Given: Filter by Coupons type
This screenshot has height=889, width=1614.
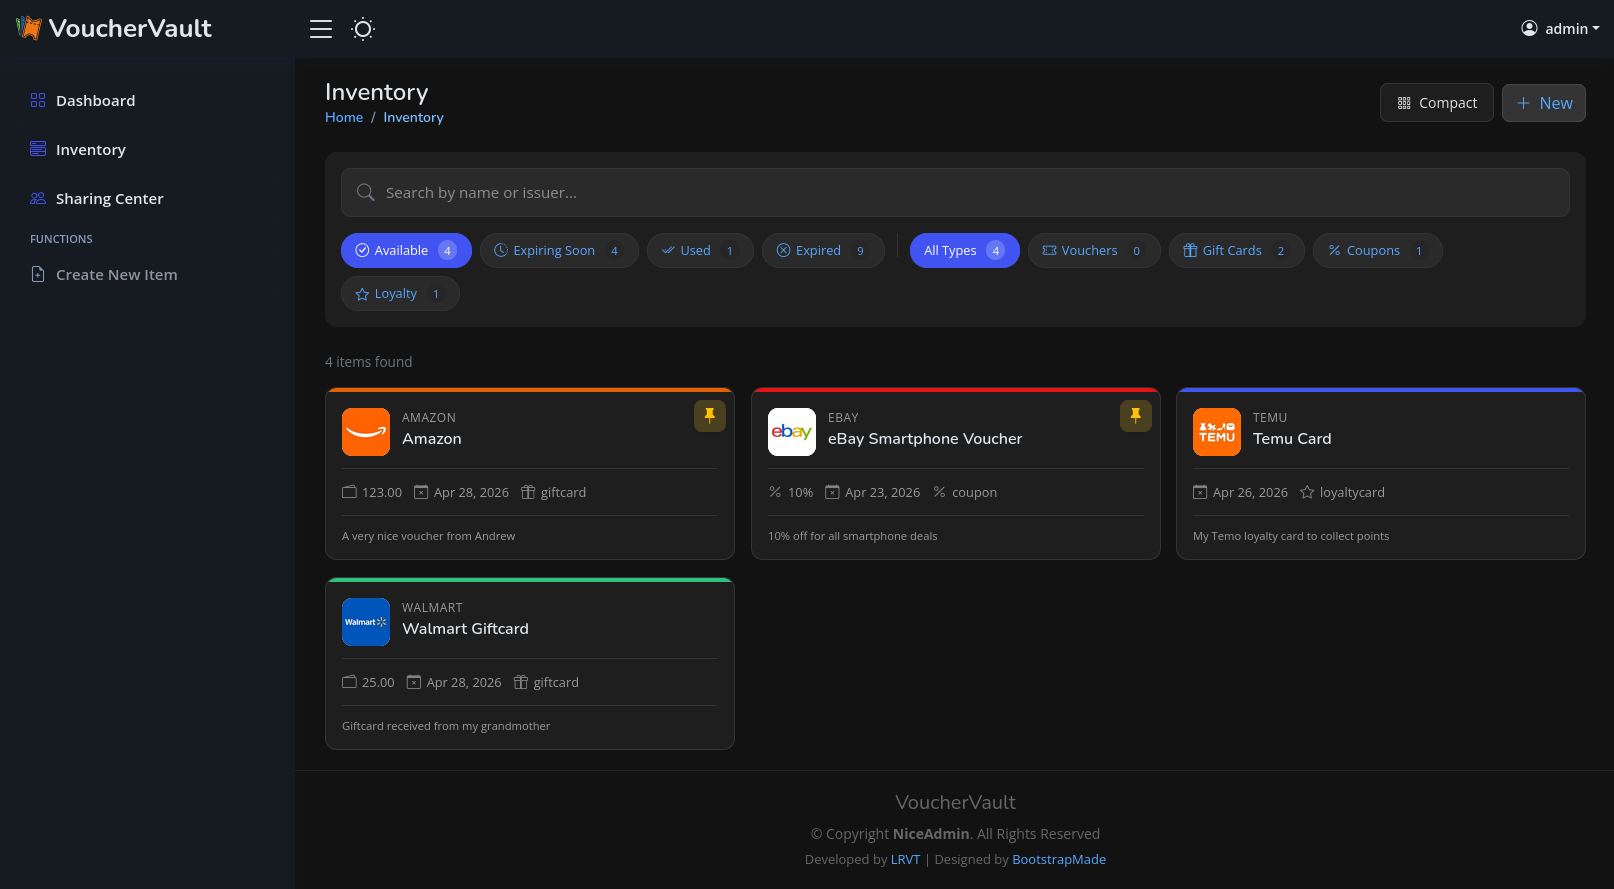Looking at the screenshot, I should (1378, 251).
